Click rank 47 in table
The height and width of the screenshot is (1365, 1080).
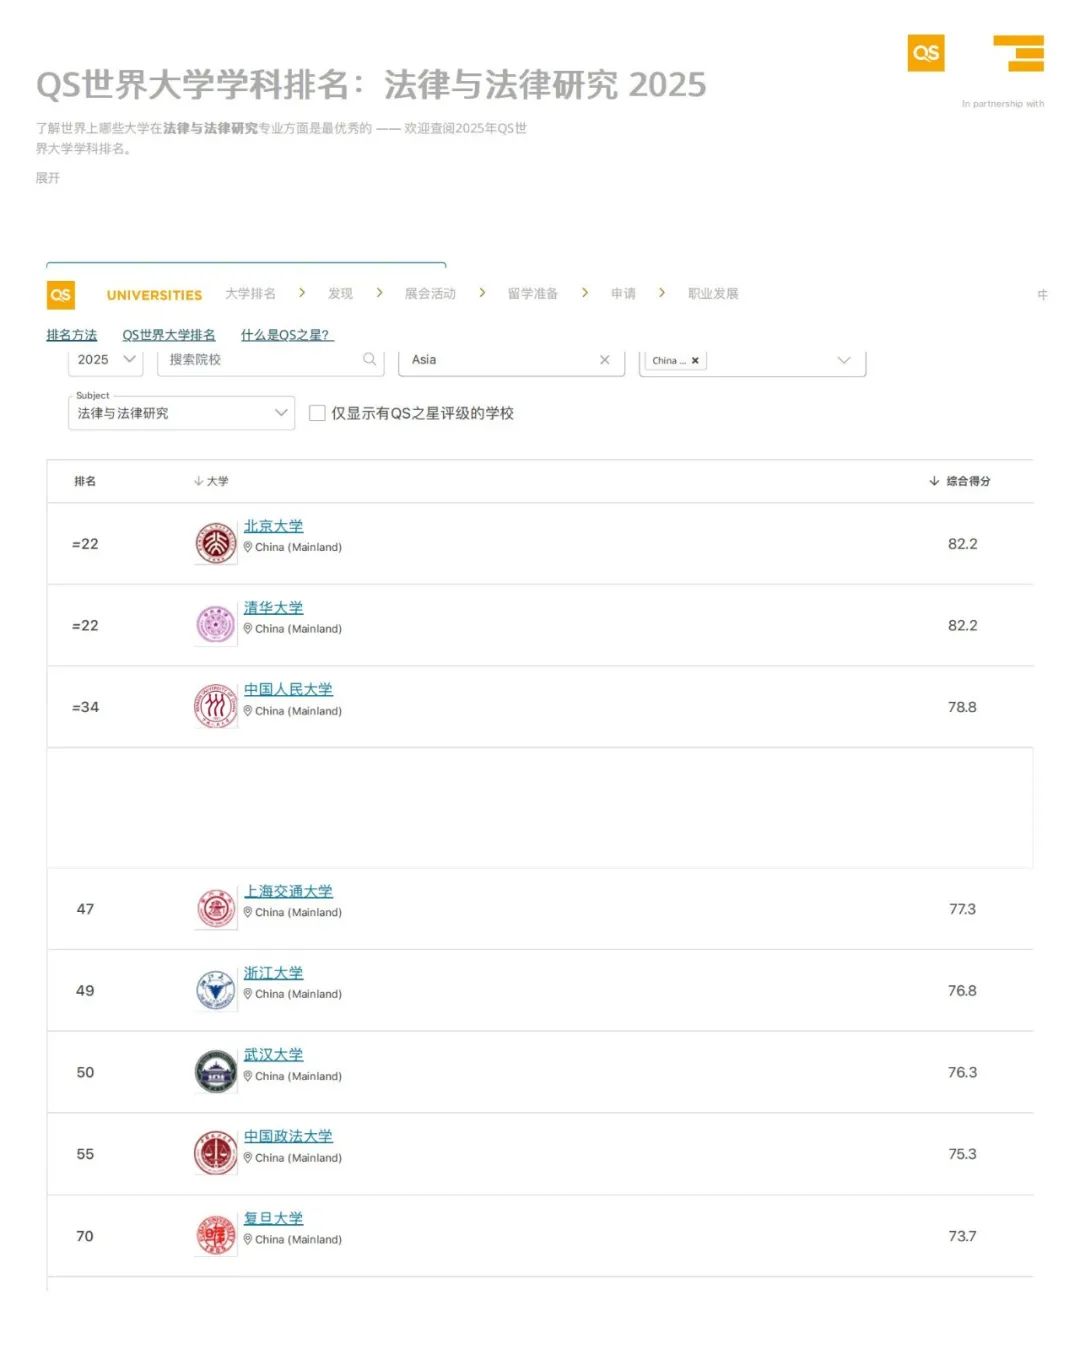(x=85, y=909)
